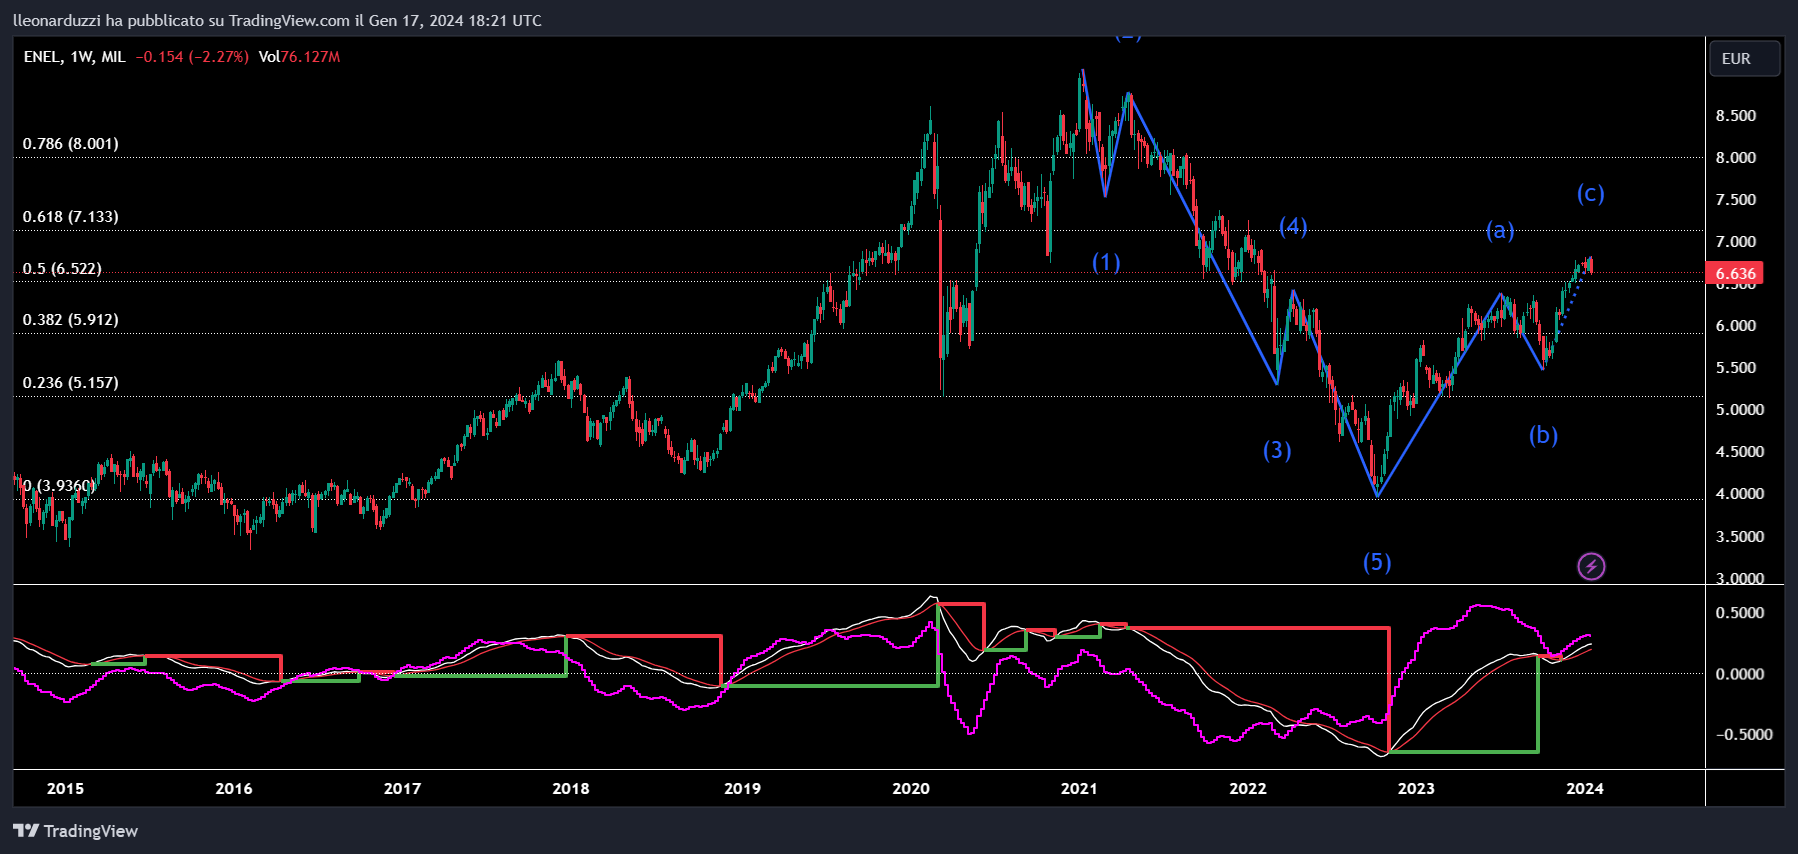Screen dimensions: 1798x854
Task: Click the 2018 time axis label
Action: pos(571,788)
